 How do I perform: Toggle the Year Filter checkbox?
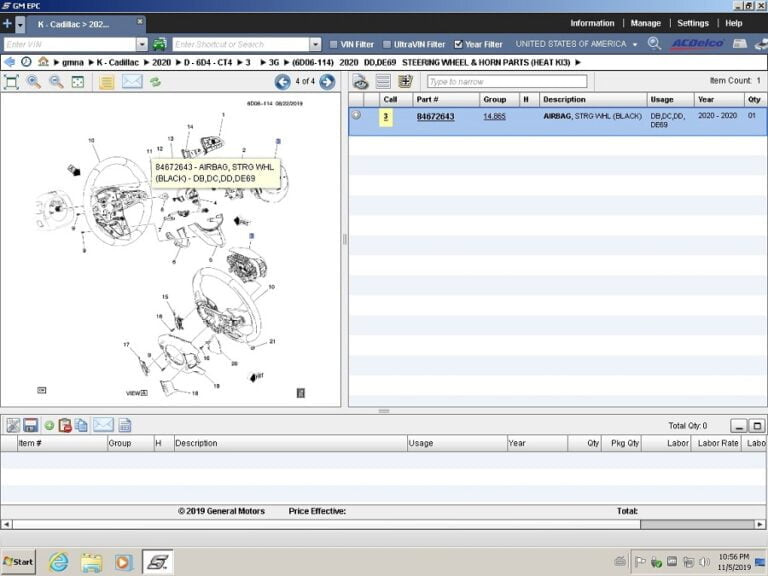coord(458,44)
